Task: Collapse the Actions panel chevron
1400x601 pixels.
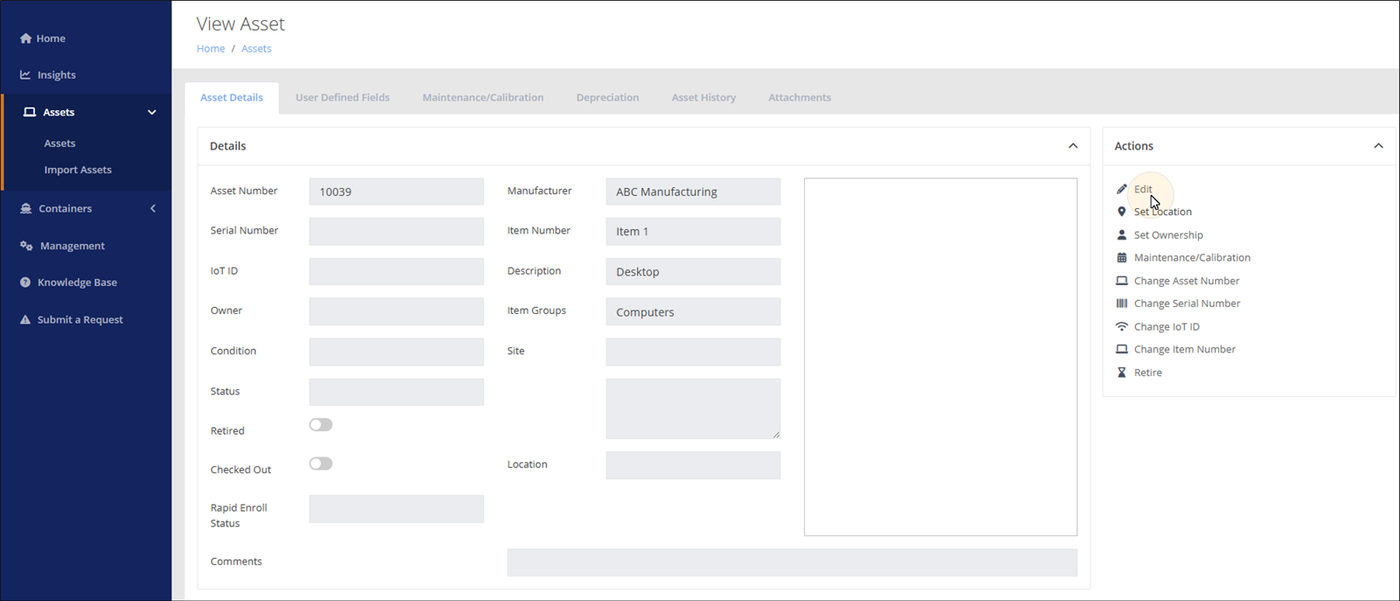Action: (1379, 146)
